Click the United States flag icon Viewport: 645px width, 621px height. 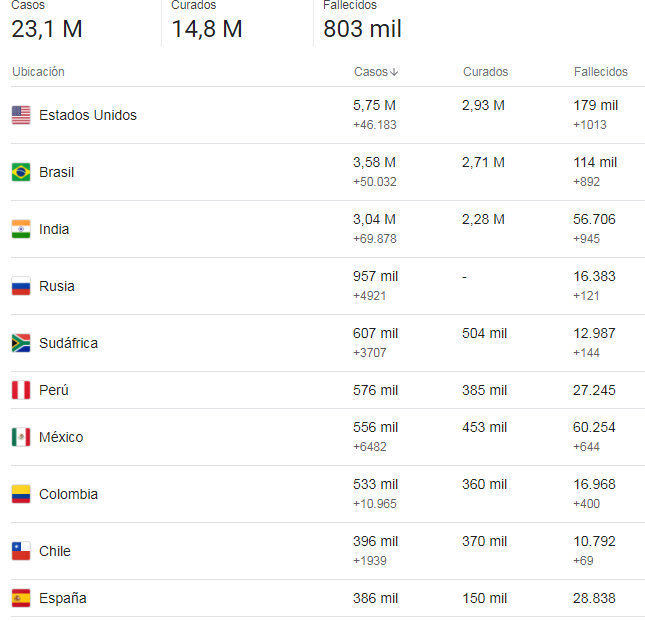[21, 115]
